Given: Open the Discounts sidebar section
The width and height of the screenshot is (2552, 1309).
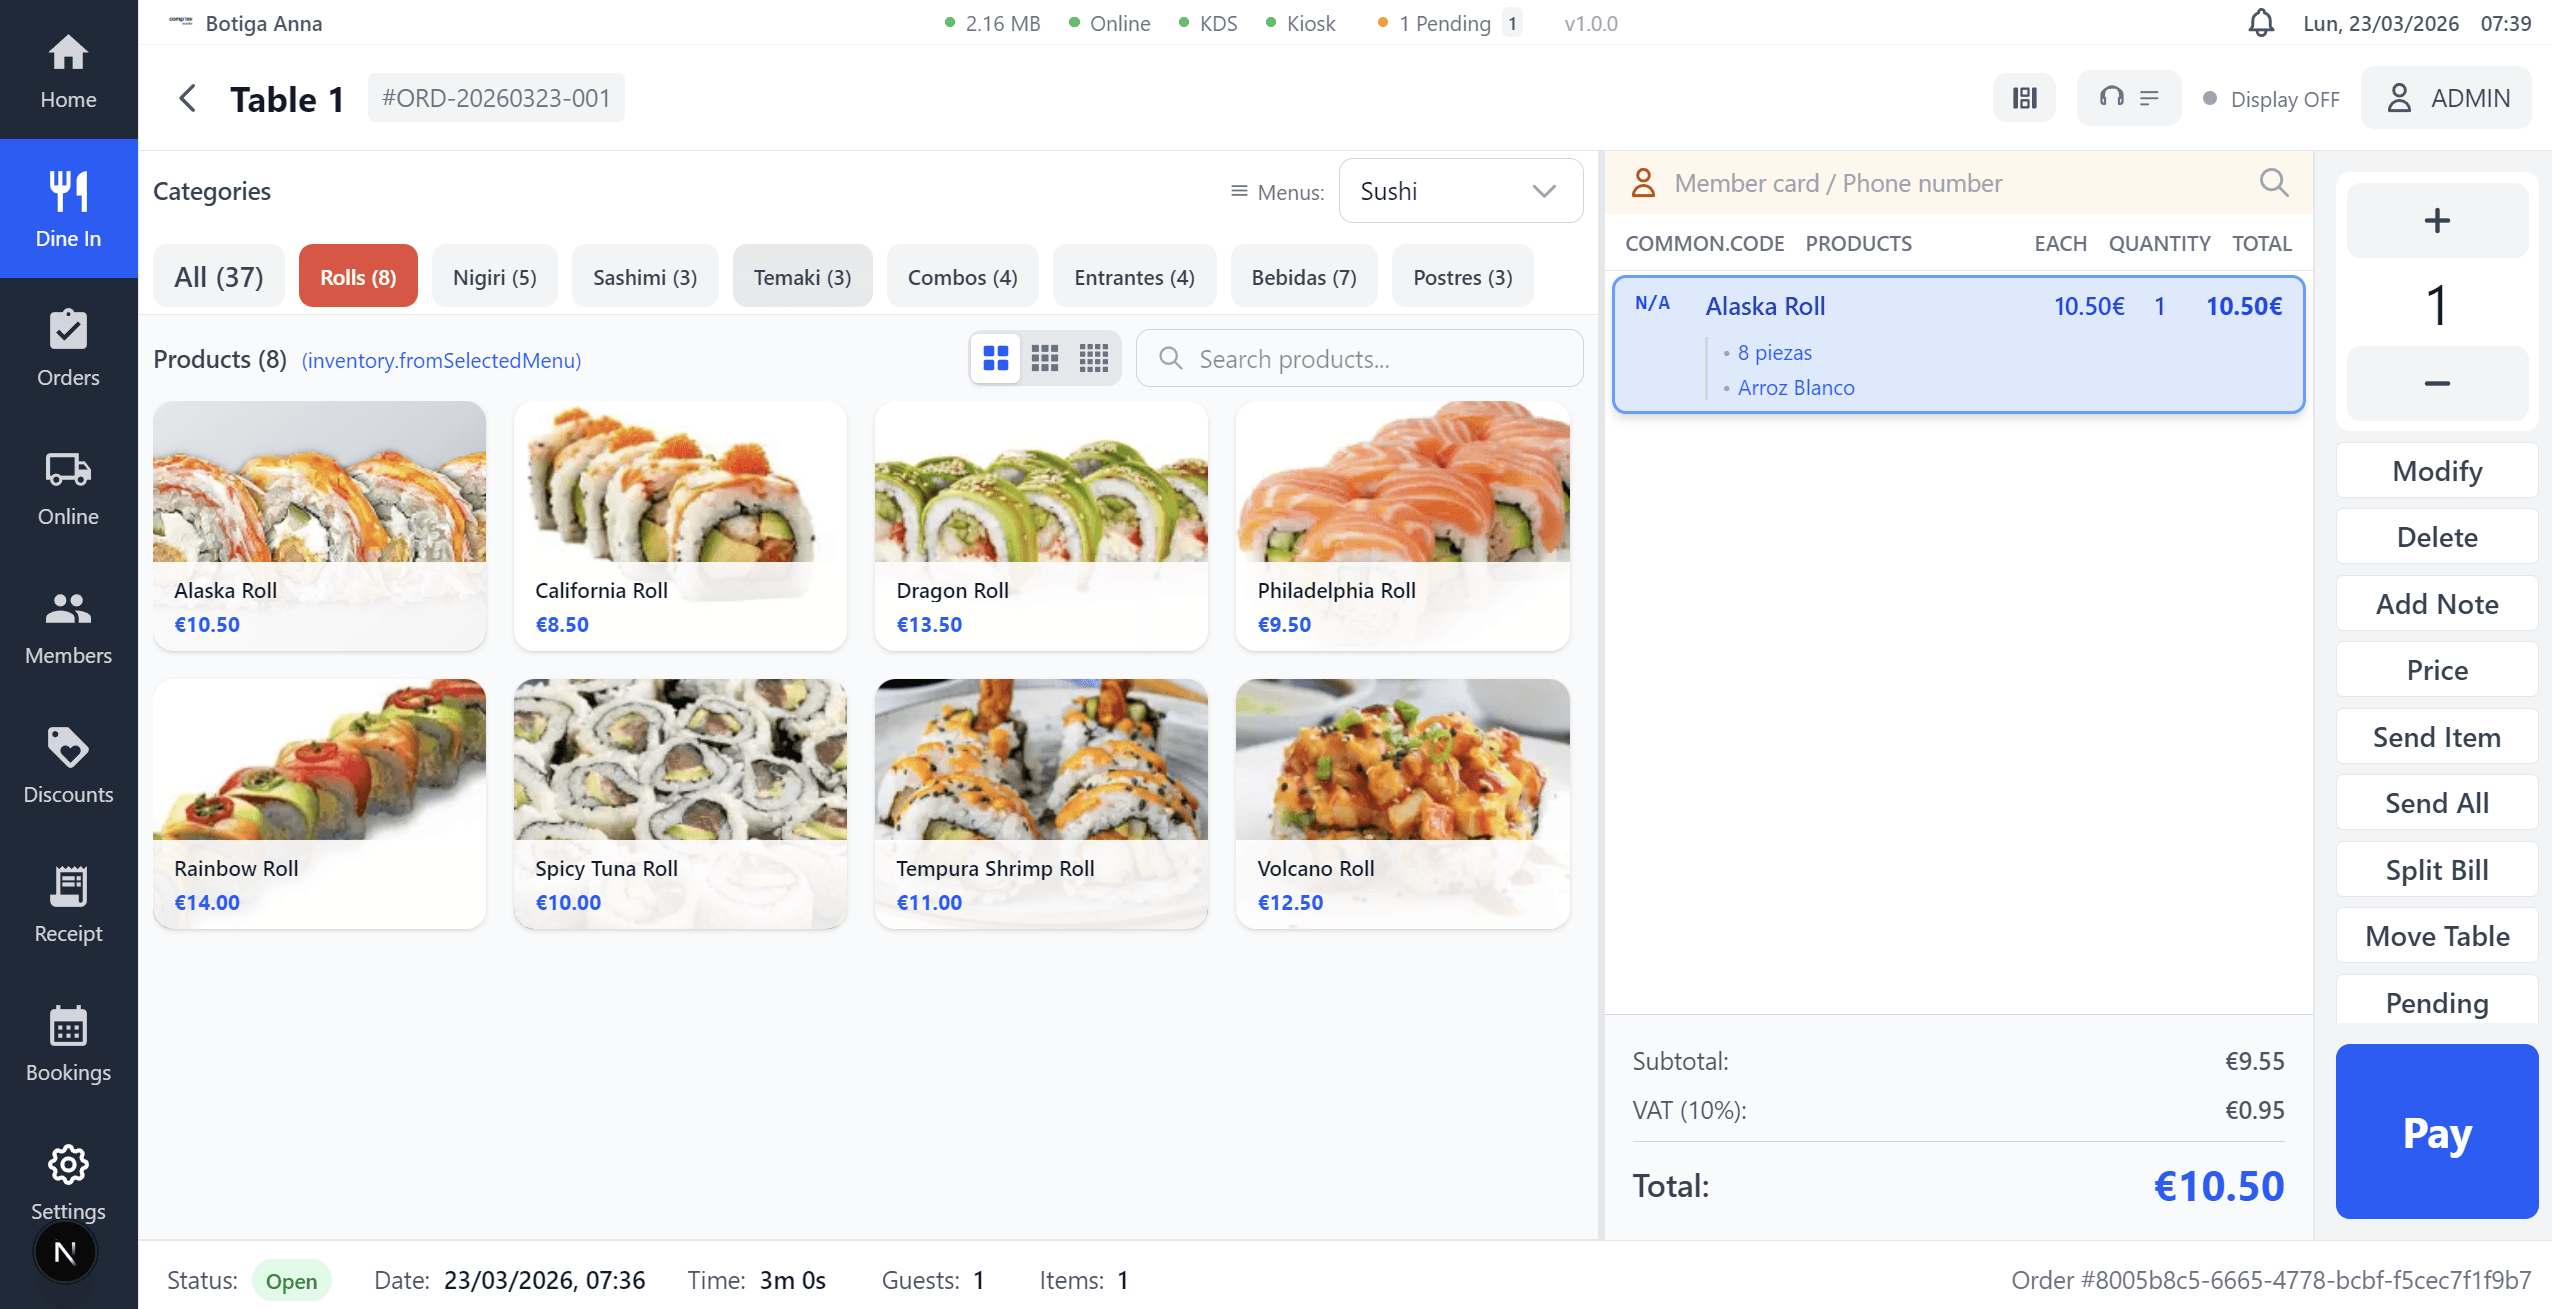Looking at the screenshot, I should (x=68, y=765).
